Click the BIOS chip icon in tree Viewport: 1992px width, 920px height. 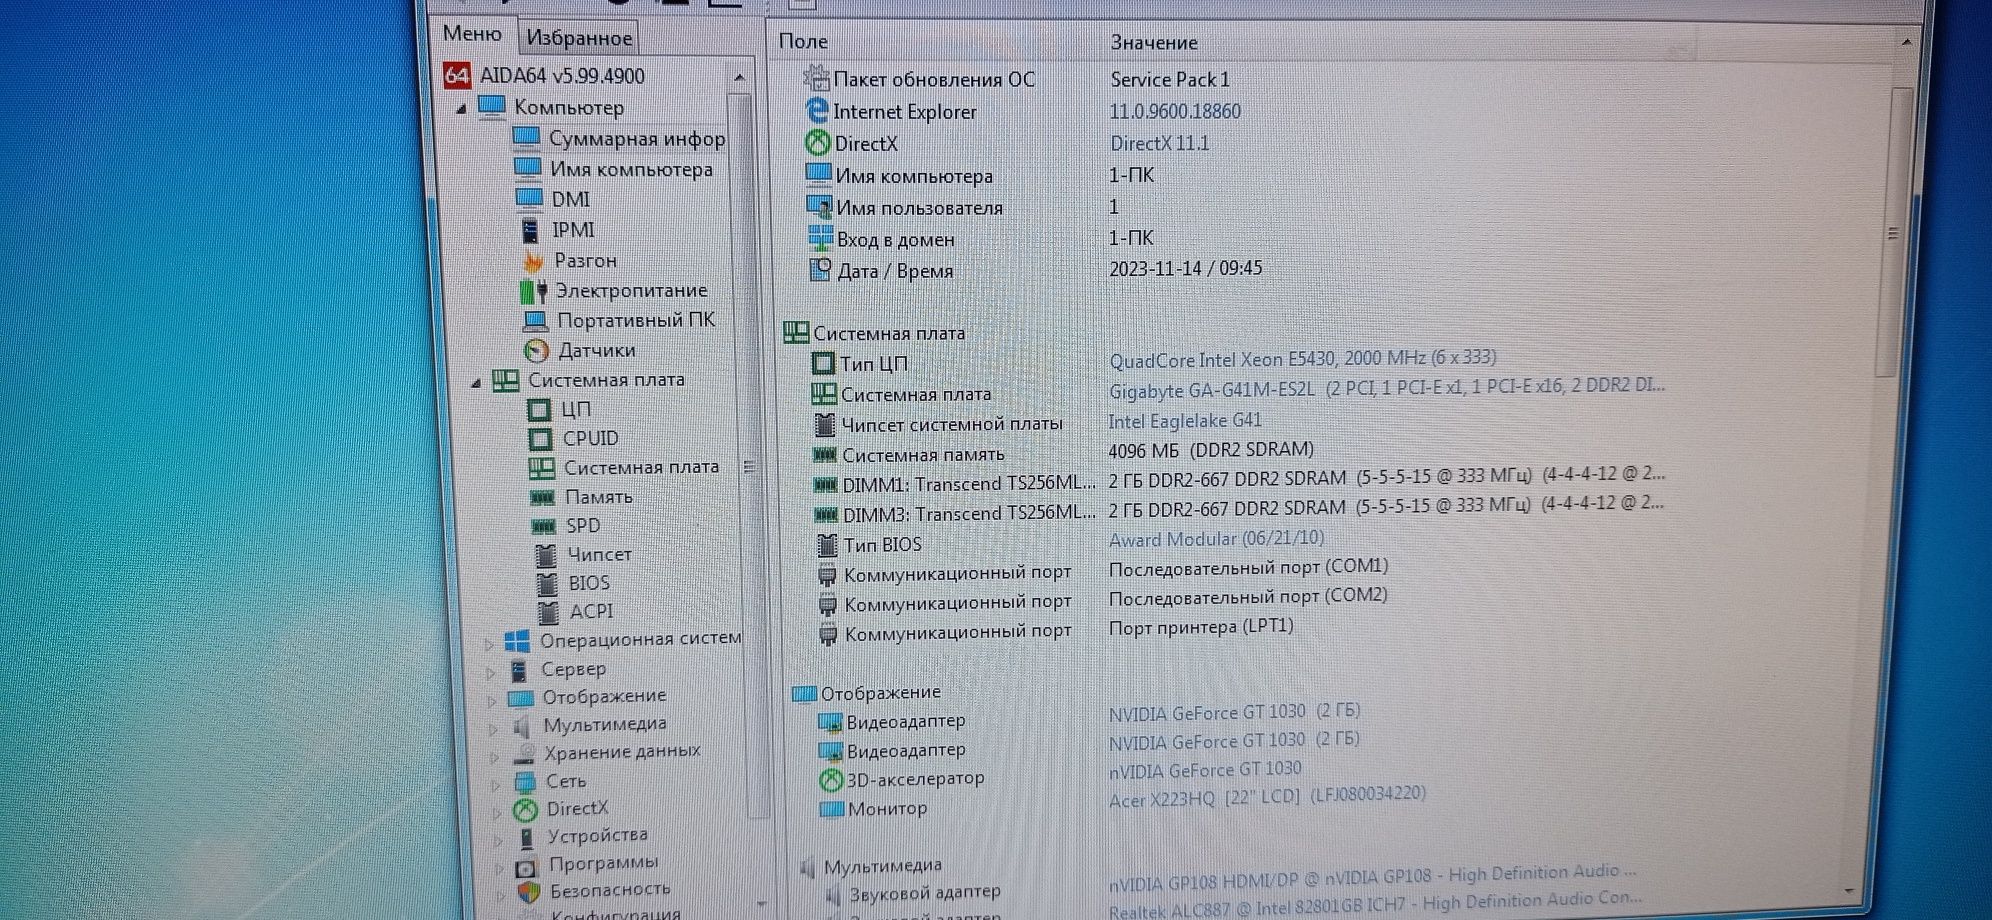(x=547, y=584)
